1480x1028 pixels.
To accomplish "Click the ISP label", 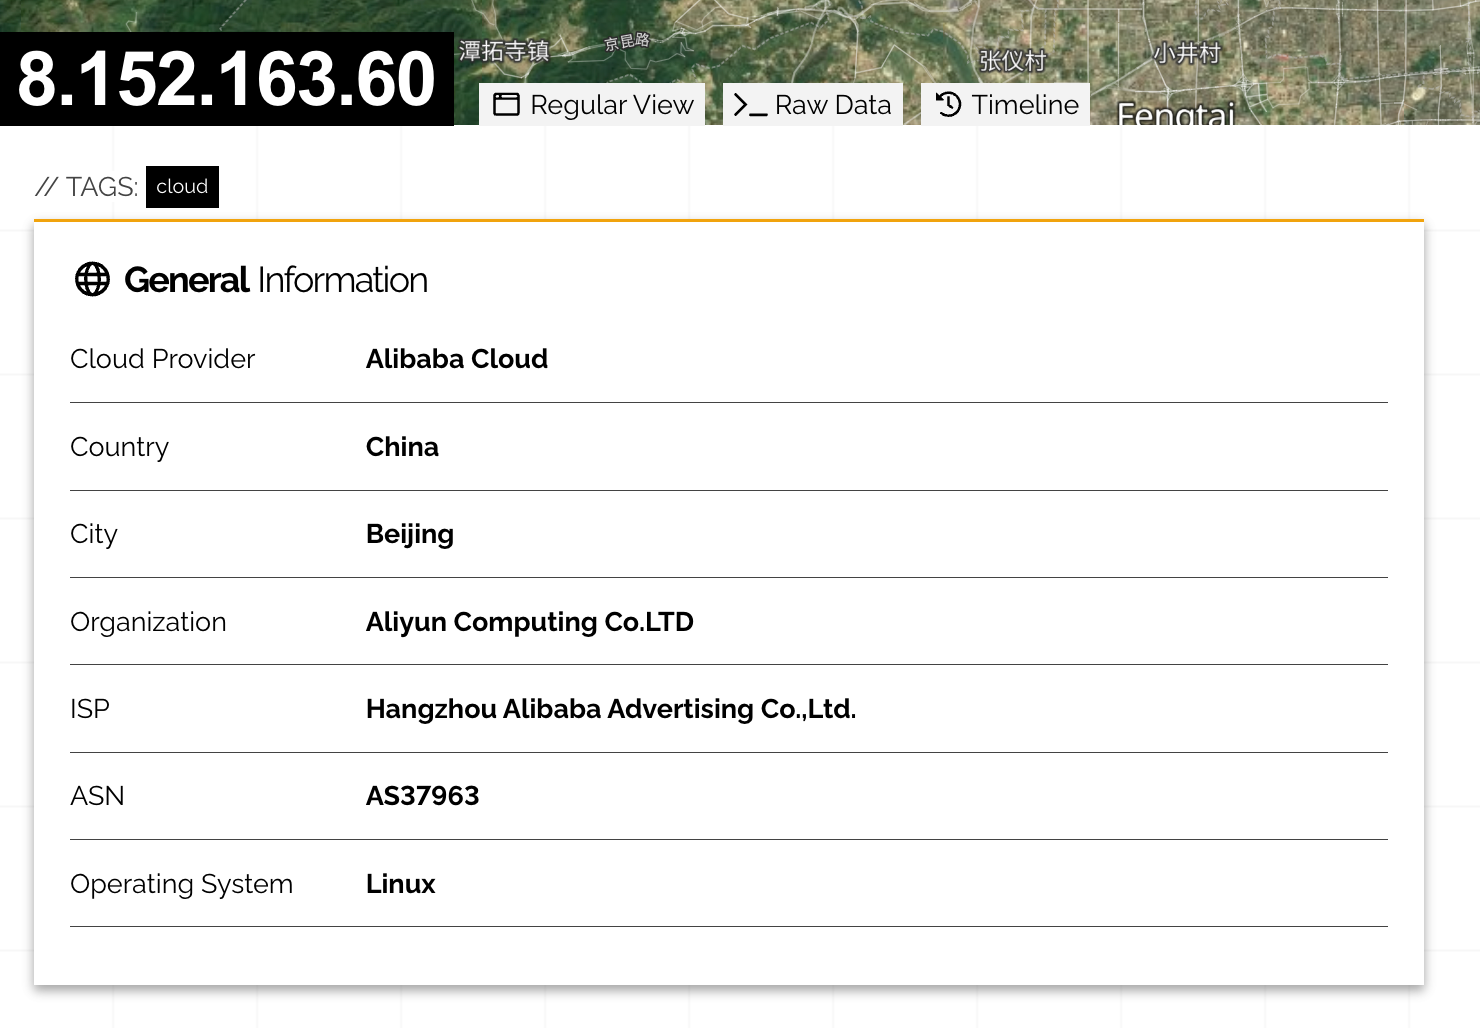I will [x=90, y=709].
